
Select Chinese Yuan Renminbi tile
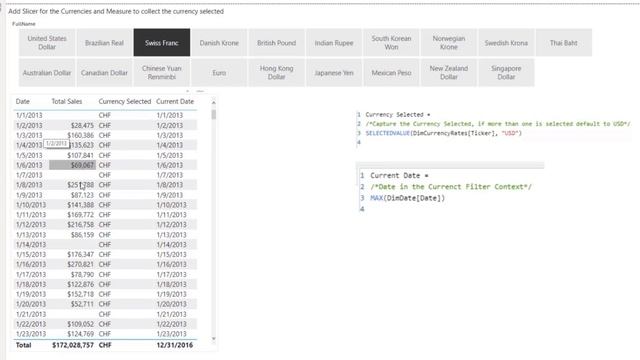pos(162,73)
